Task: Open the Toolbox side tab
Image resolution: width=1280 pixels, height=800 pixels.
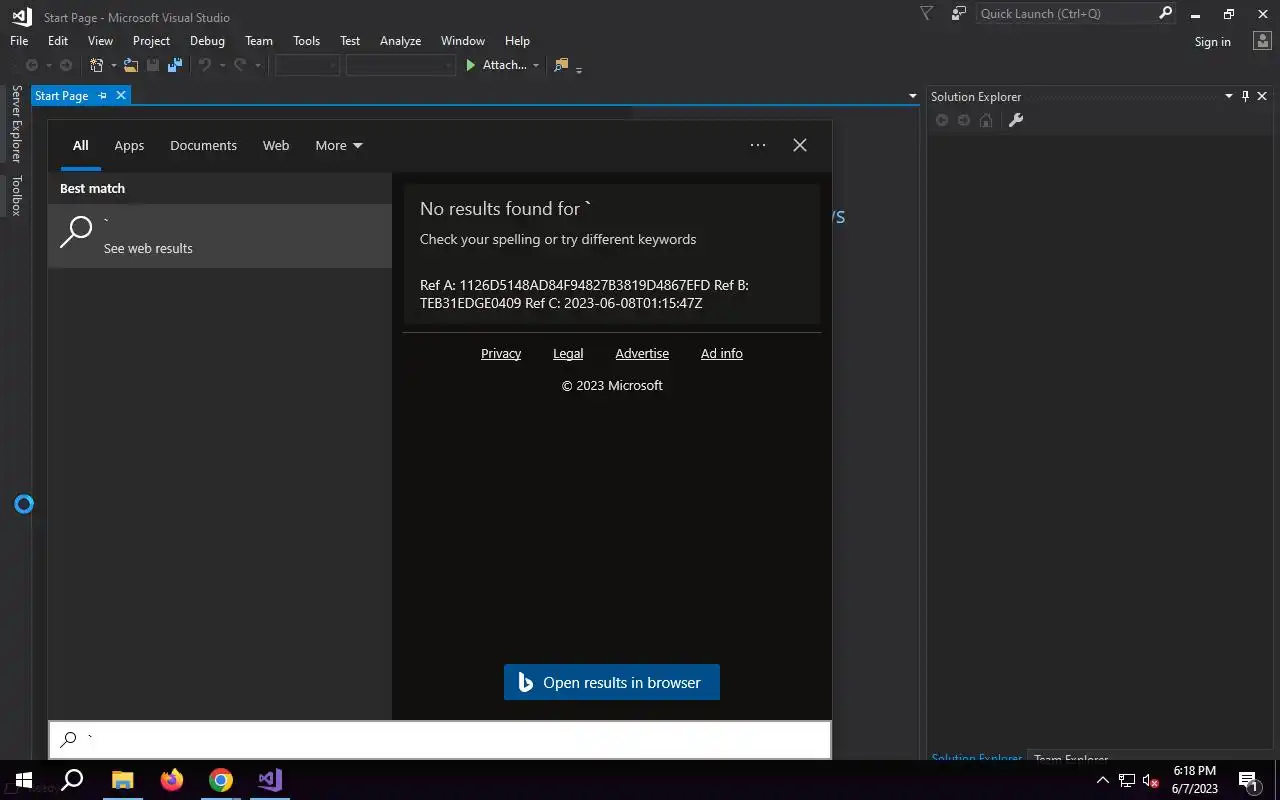Action: point(16,195)
